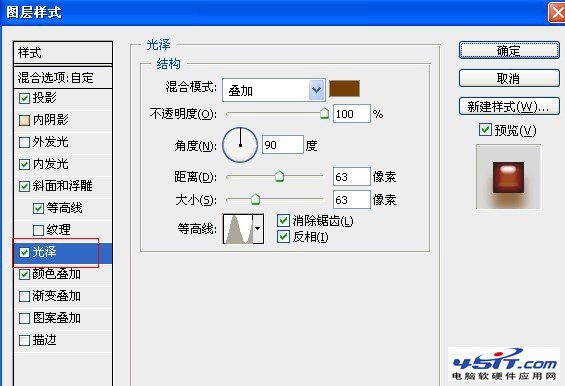
Task: Click the 取消 cancel button
Action: point(509,78)
